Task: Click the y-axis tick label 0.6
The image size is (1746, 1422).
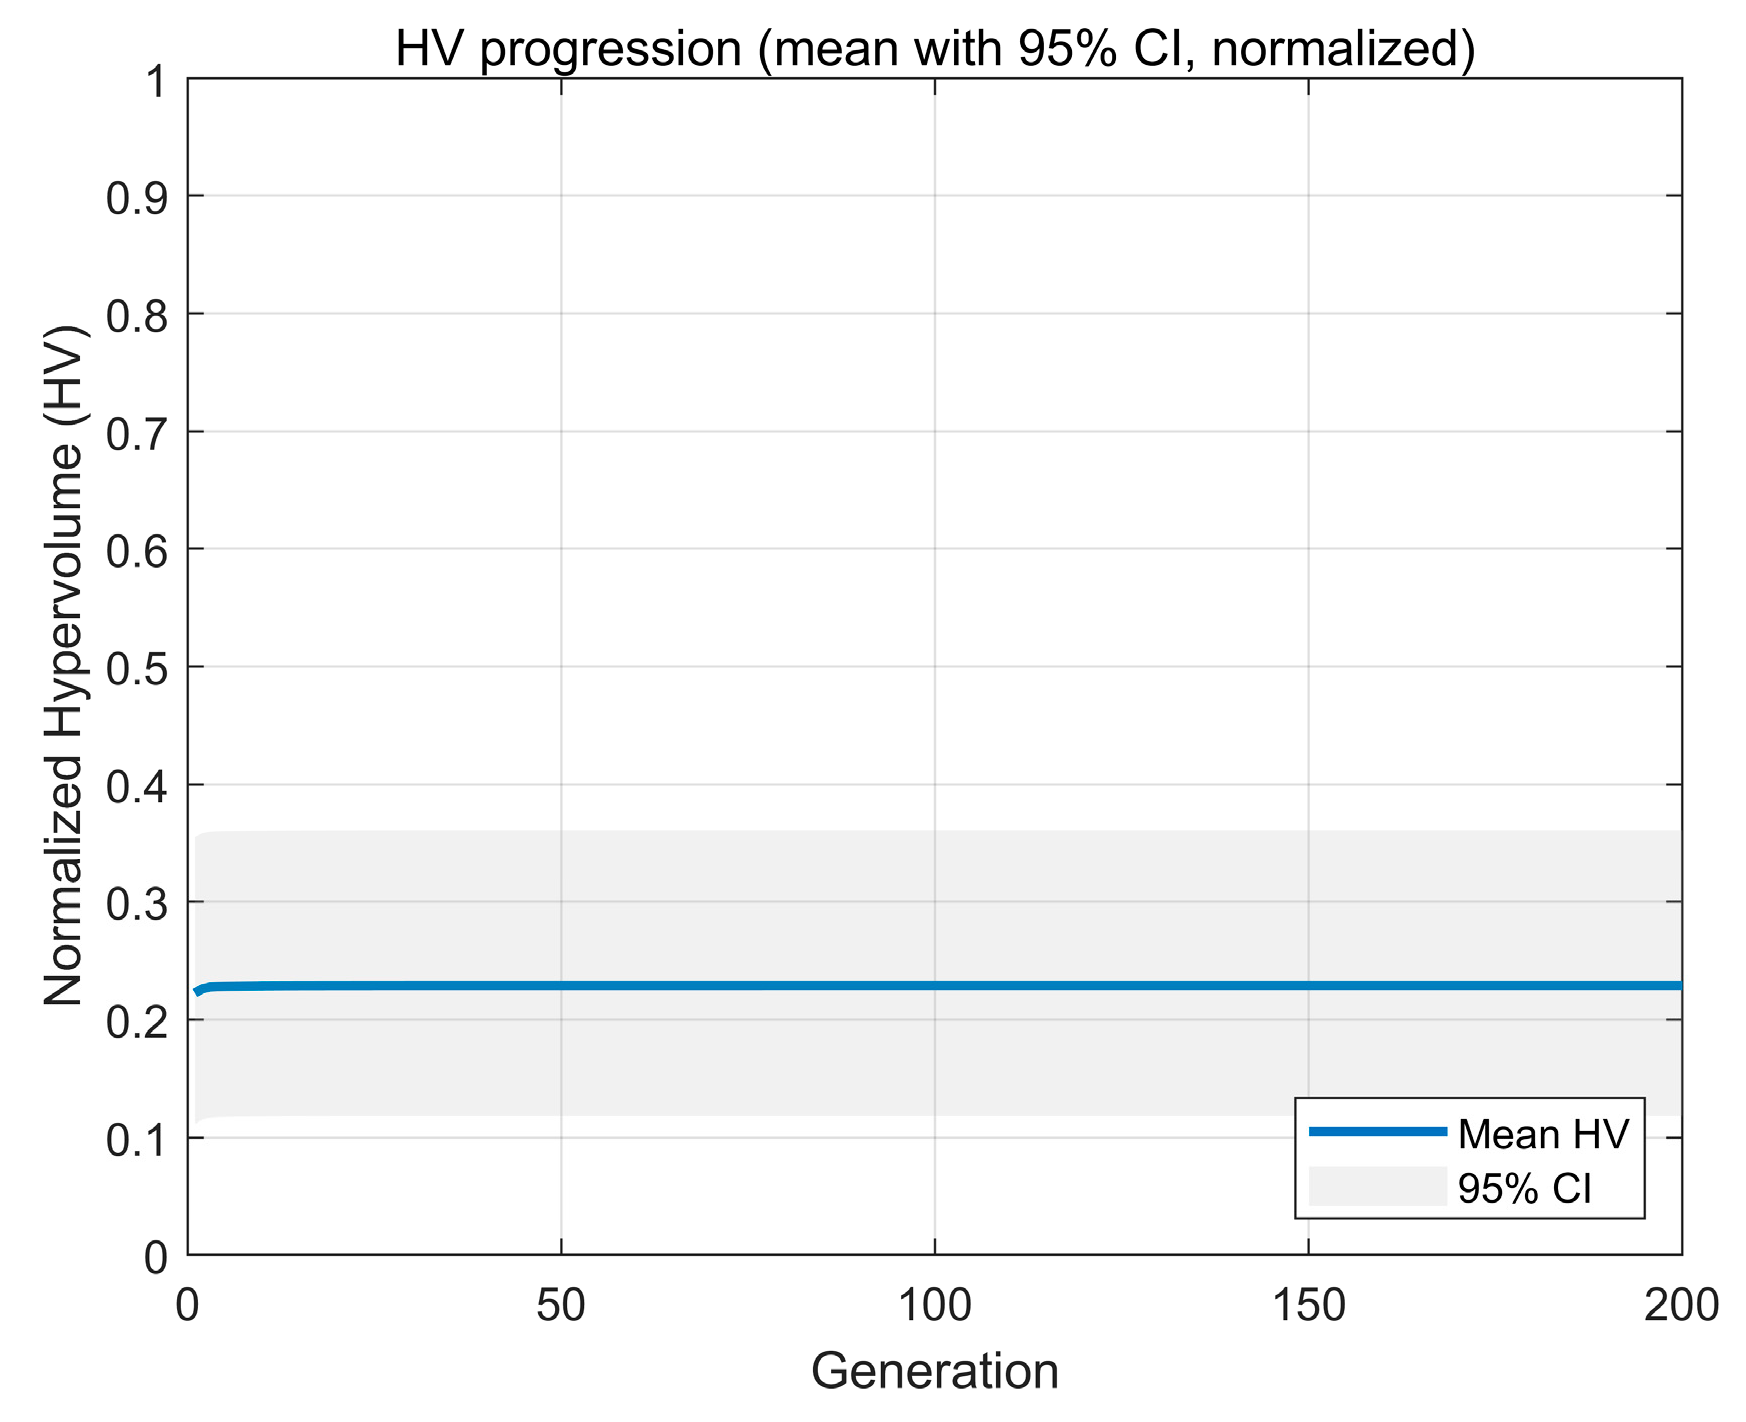Action: click(136, 551)
